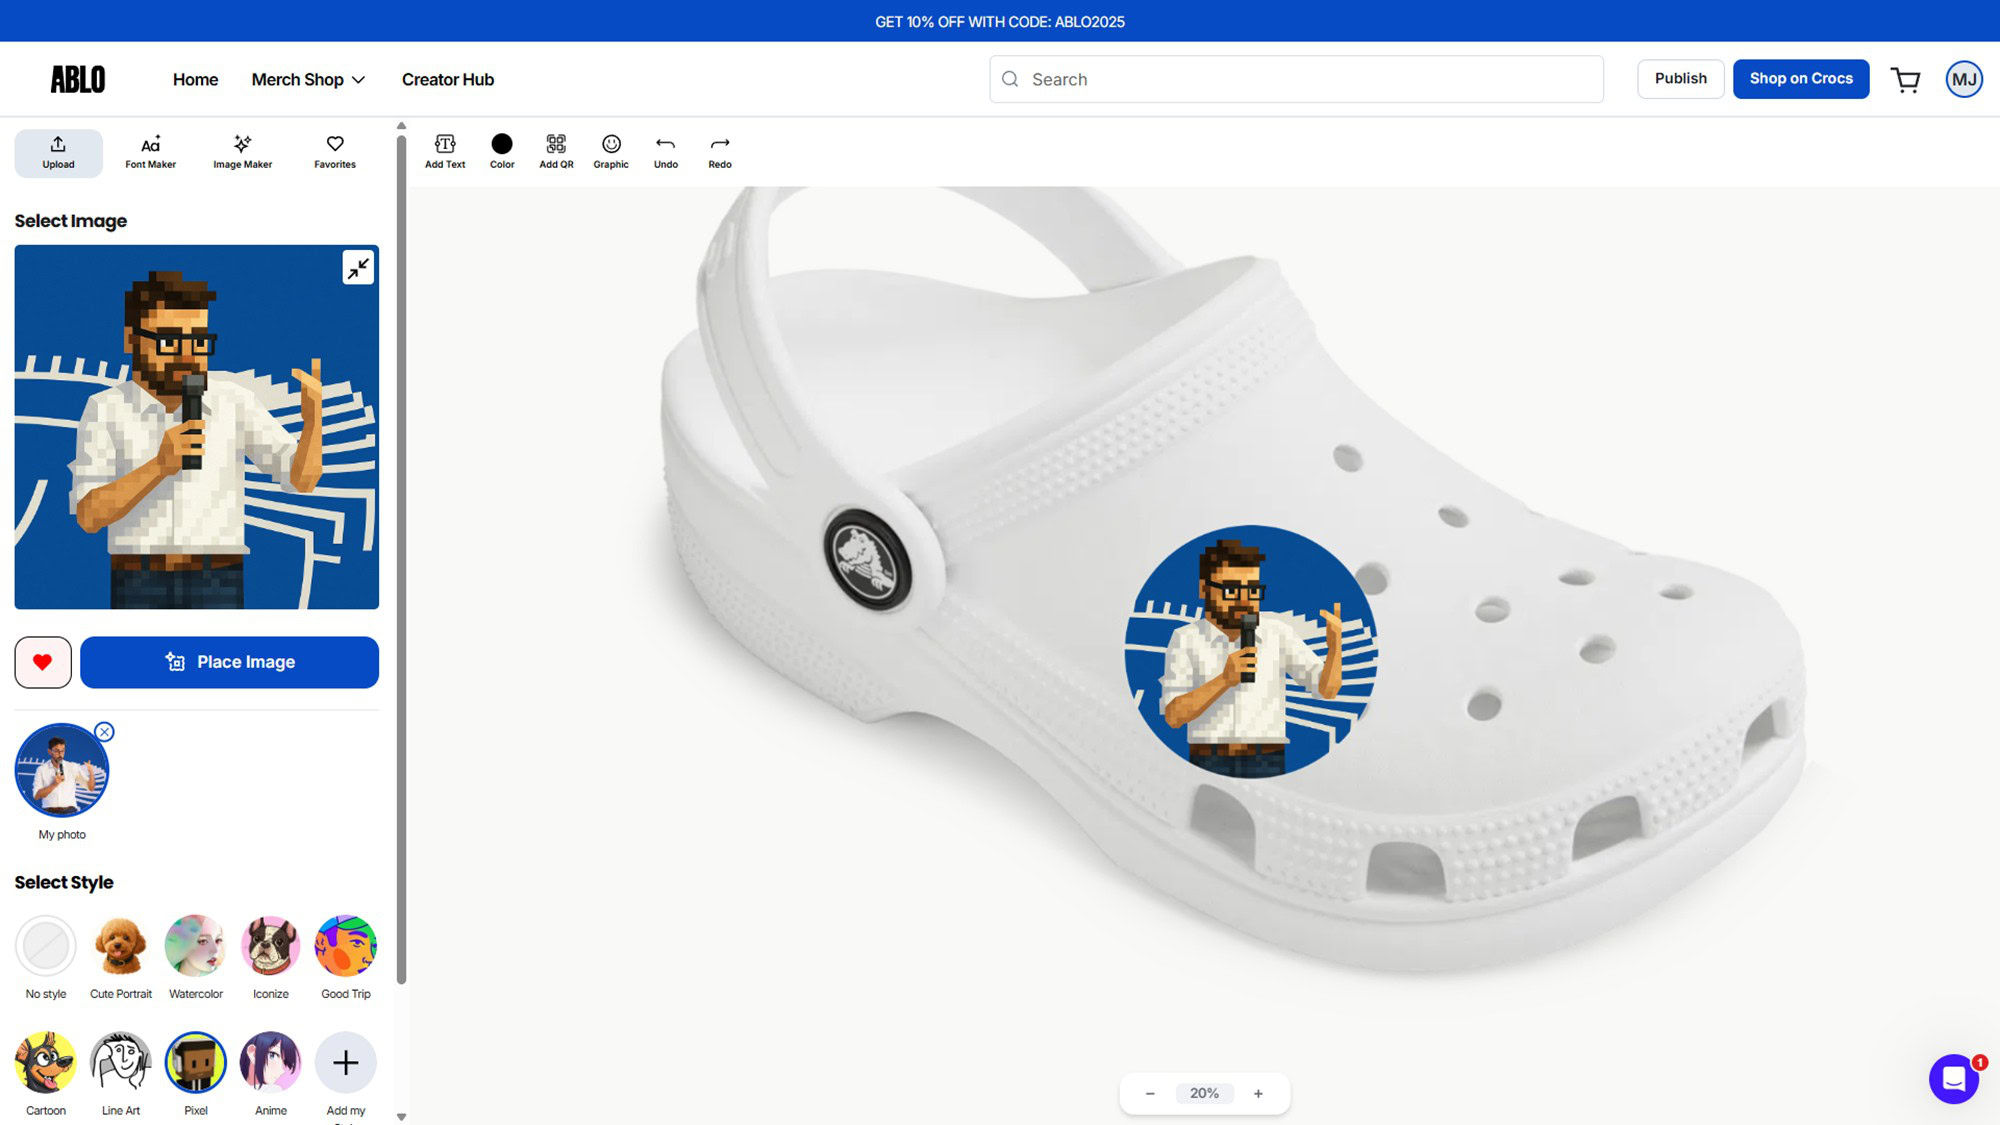Open the Add Text tool

click(x=445, y=151)
